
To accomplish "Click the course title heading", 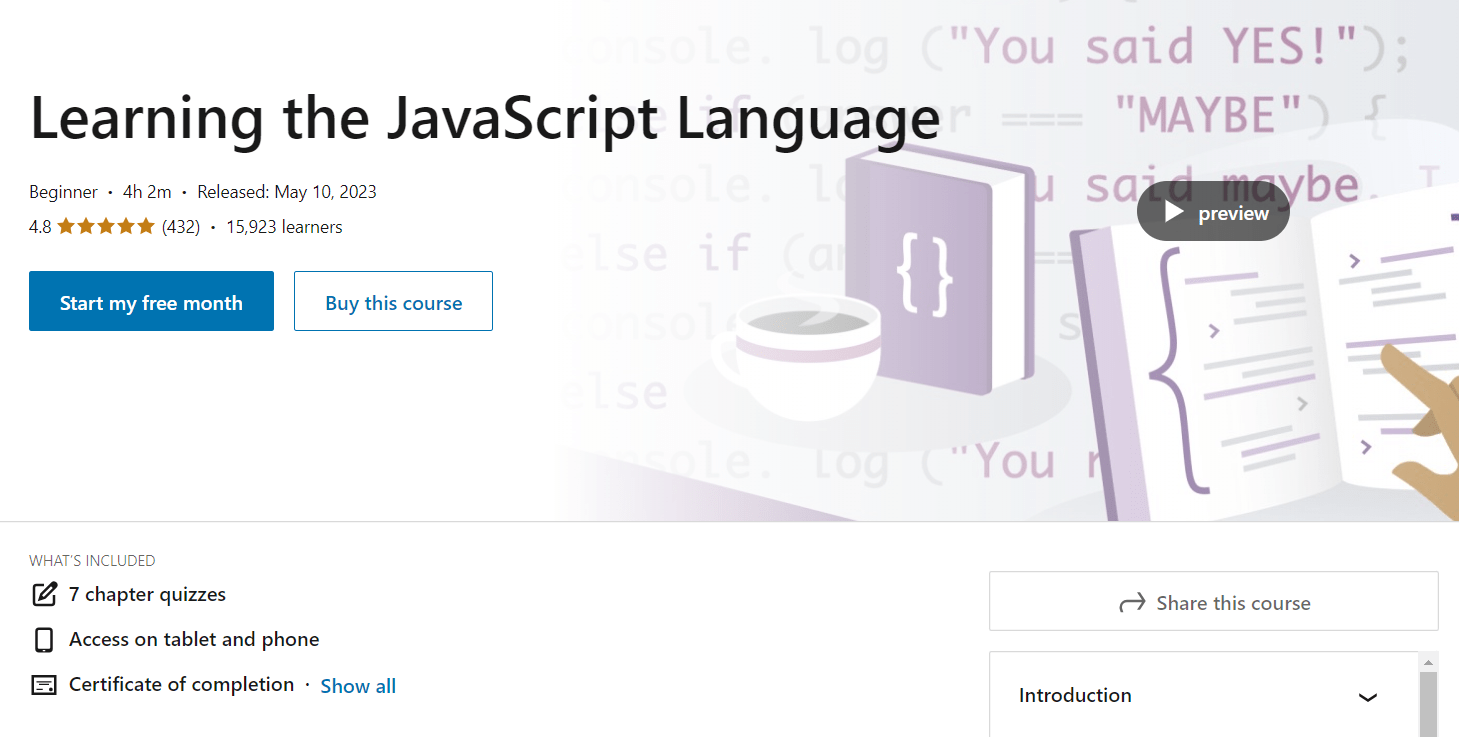I will (484, 118).
